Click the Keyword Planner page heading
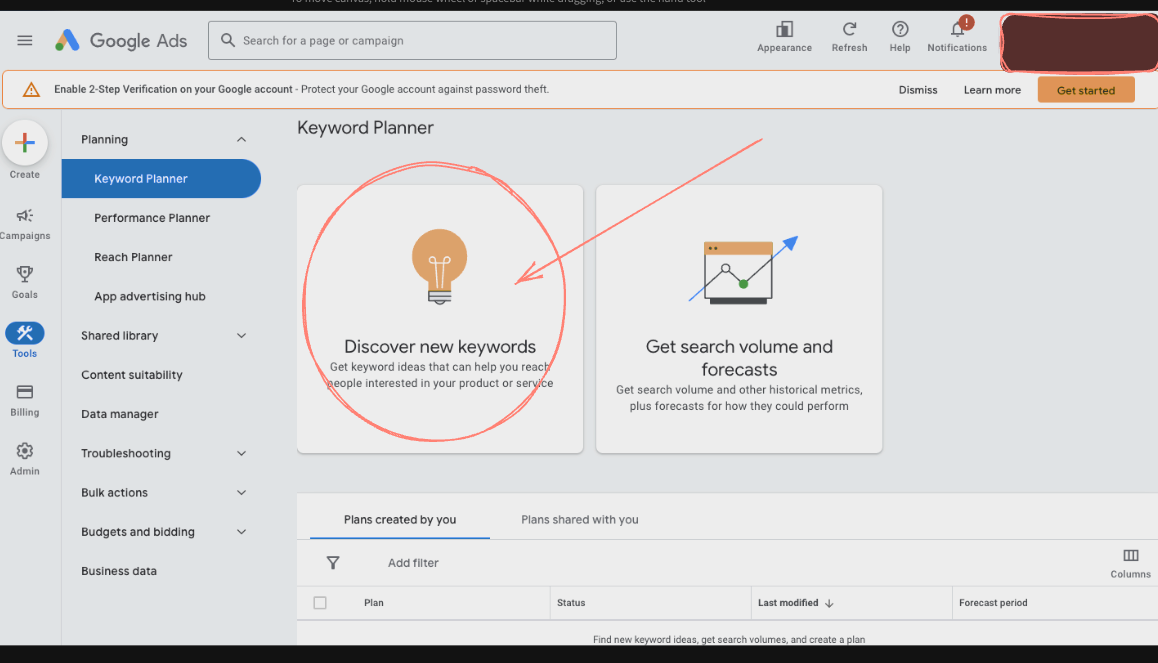 click(x=365, y=128)
